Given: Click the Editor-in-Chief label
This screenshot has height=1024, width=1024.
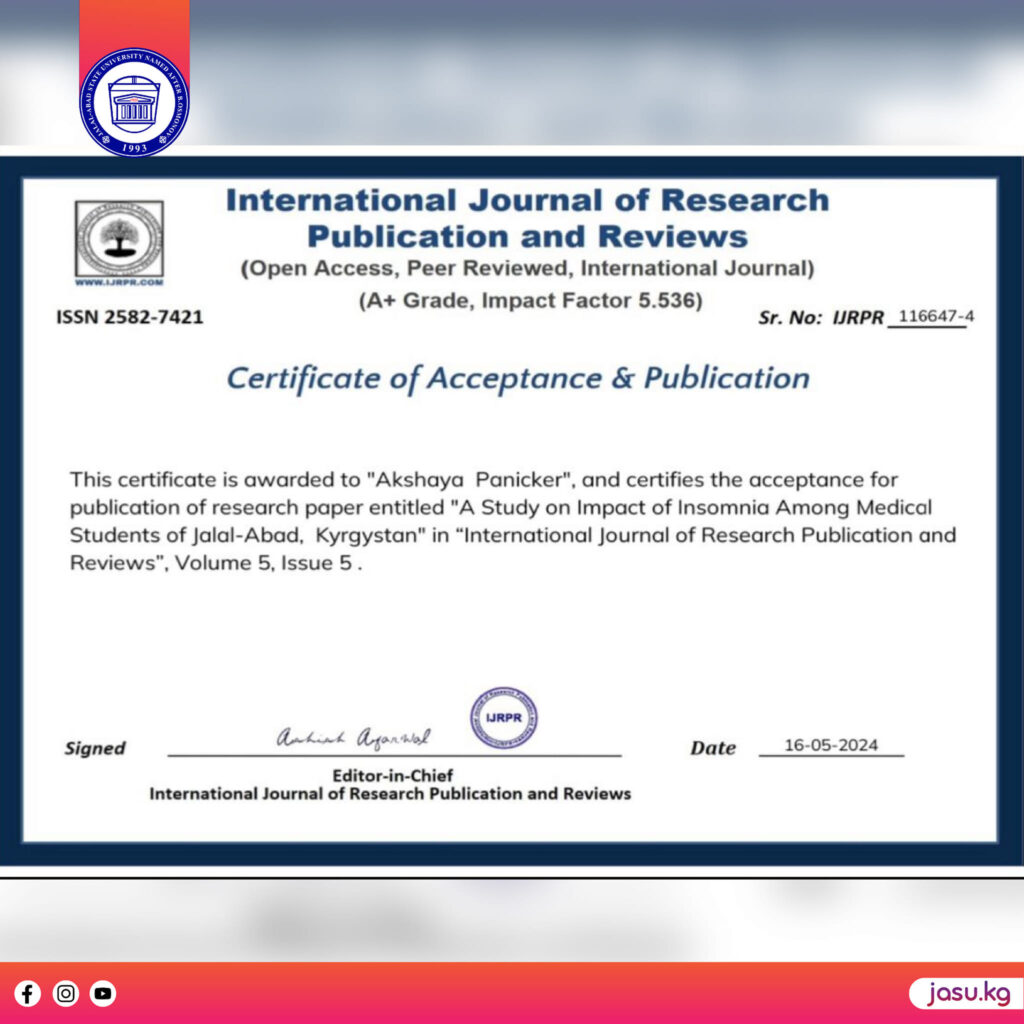Looking at the screenshot, I should point(392,775).
